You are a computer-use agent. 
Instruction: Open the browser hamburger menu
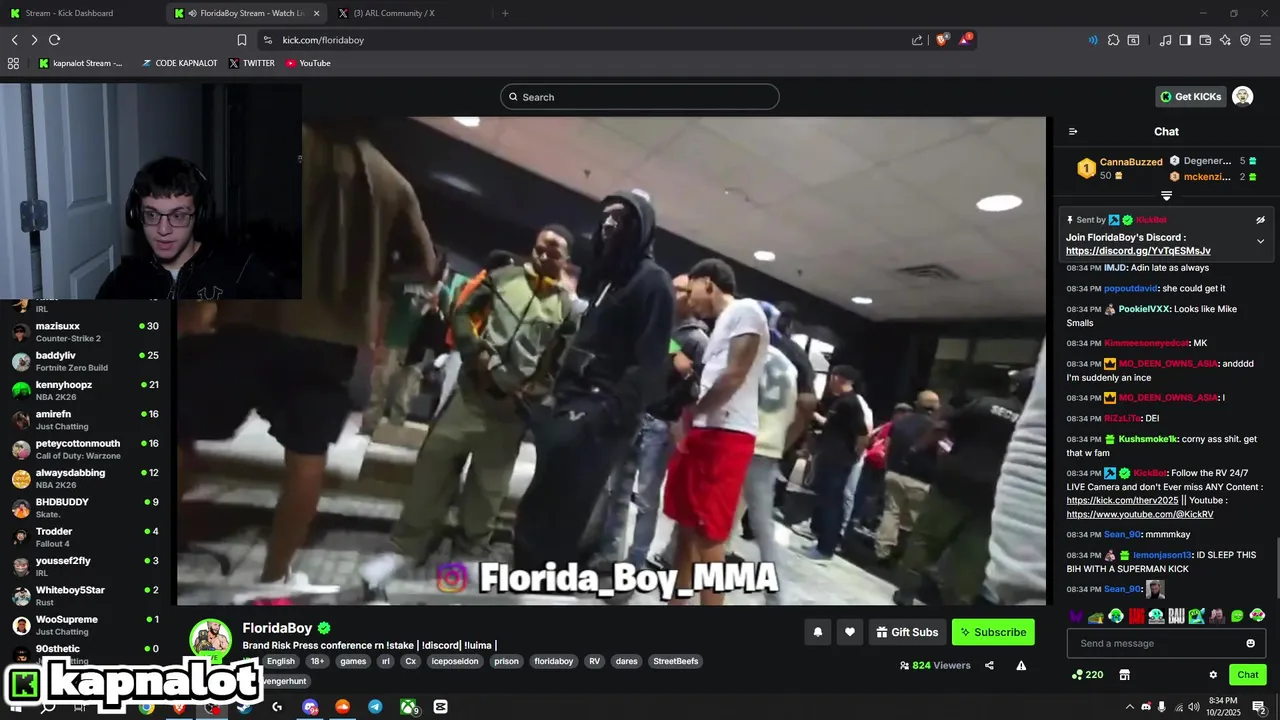(x=1265, y=40)
